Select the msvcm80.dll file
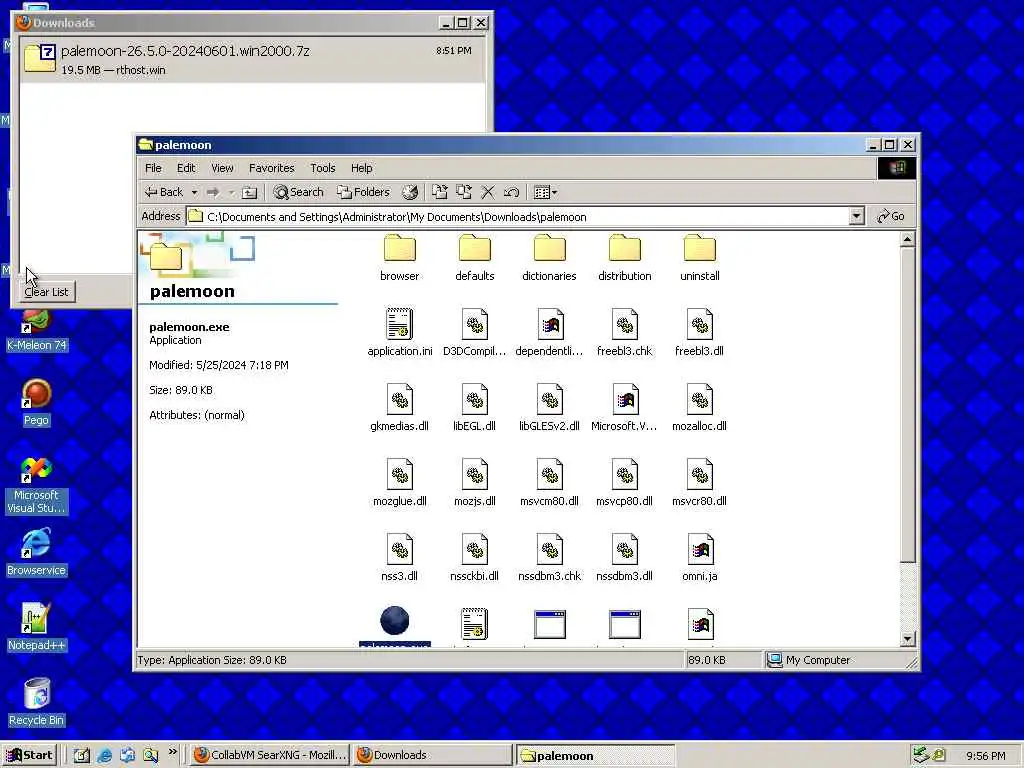Screen dimensions: 1024x768 pyautogui.click(x=549, y=483)
